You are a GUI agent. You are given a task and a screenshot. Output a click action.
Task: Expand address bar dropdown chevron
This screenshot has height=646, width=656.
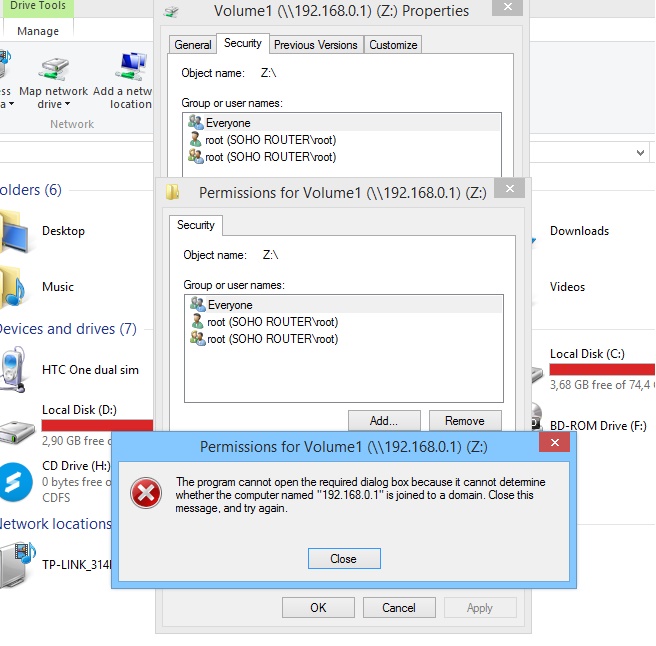[x=640, y=153]
